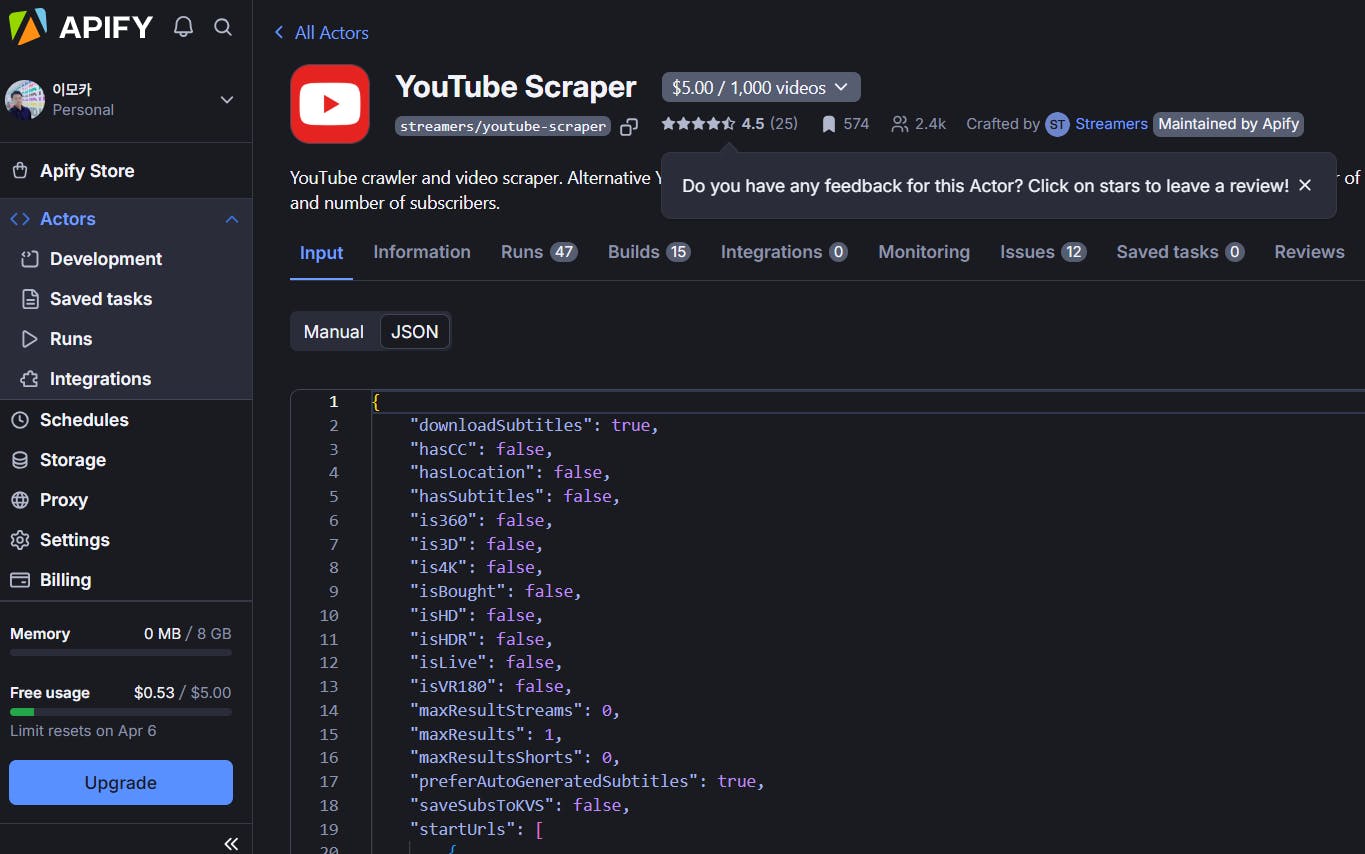1365x854 pixels.
Task: Click the streamers/youtube-scraper ID badge
Action: click(x=503, y=127)
